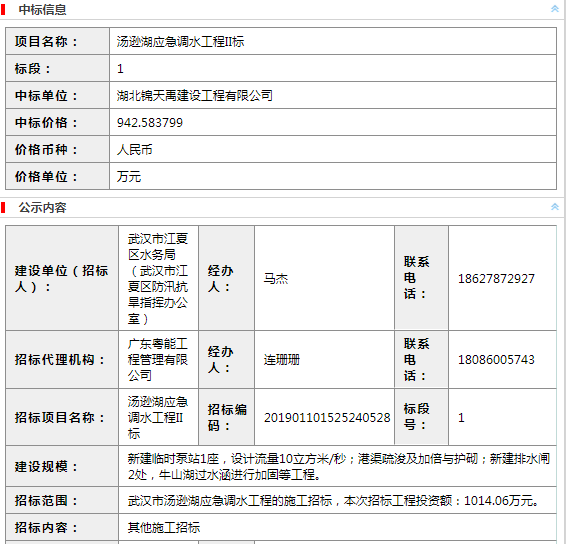Click 其他施工招标 in 招标内容 row

tap(164, 527)
